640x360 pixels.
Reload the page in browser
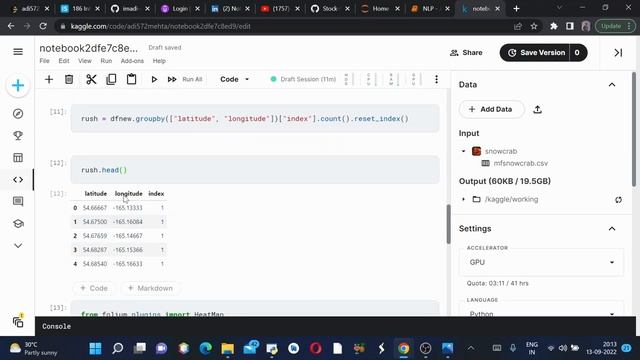[43, 26]
